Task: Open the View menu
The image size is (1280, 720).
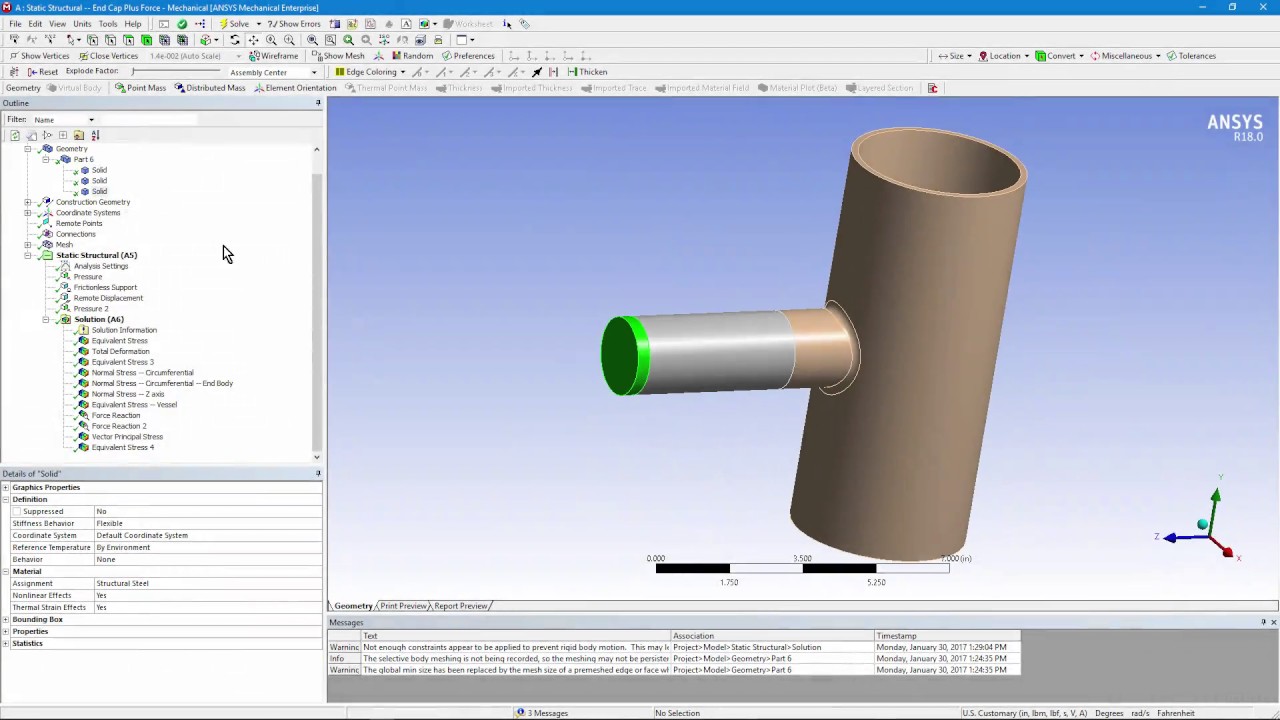Action: (58, 24)
